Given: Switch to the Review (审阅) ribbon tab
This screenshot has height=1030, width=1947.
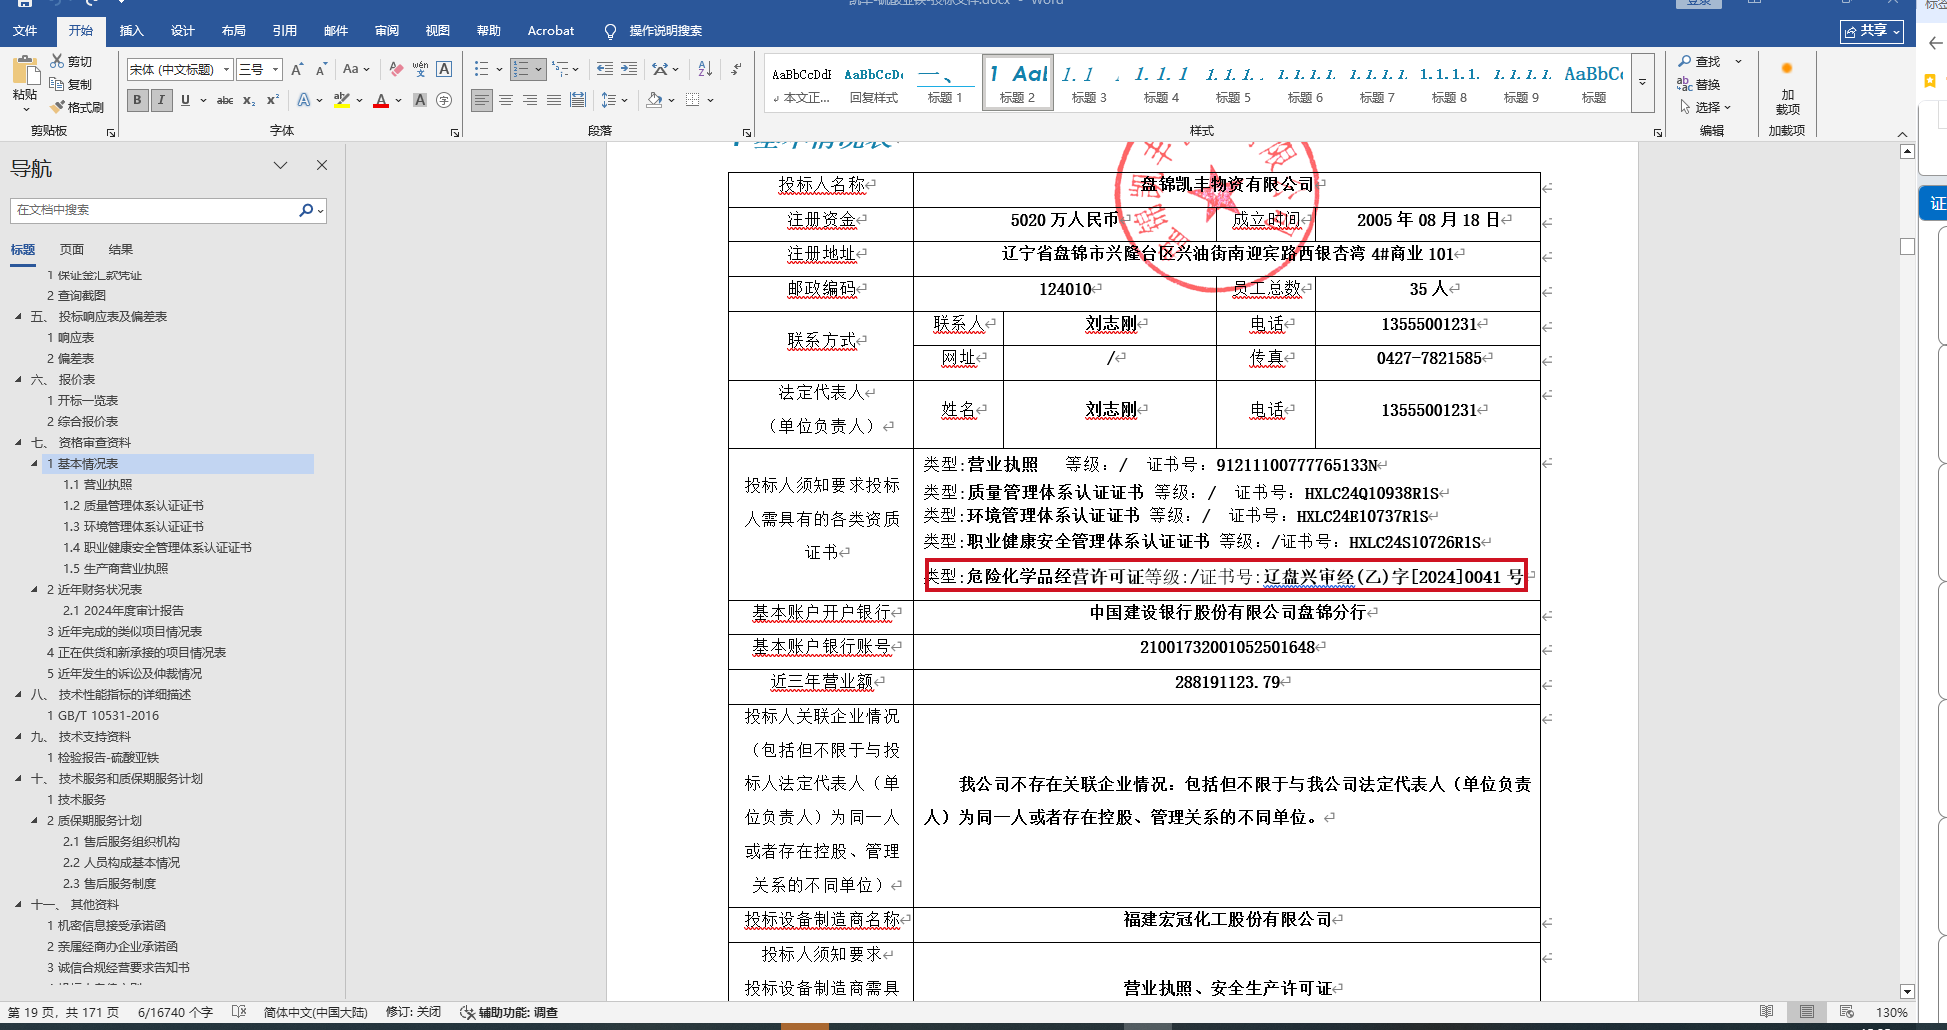Looking at the screenshot, I should (x=386, y=31).
